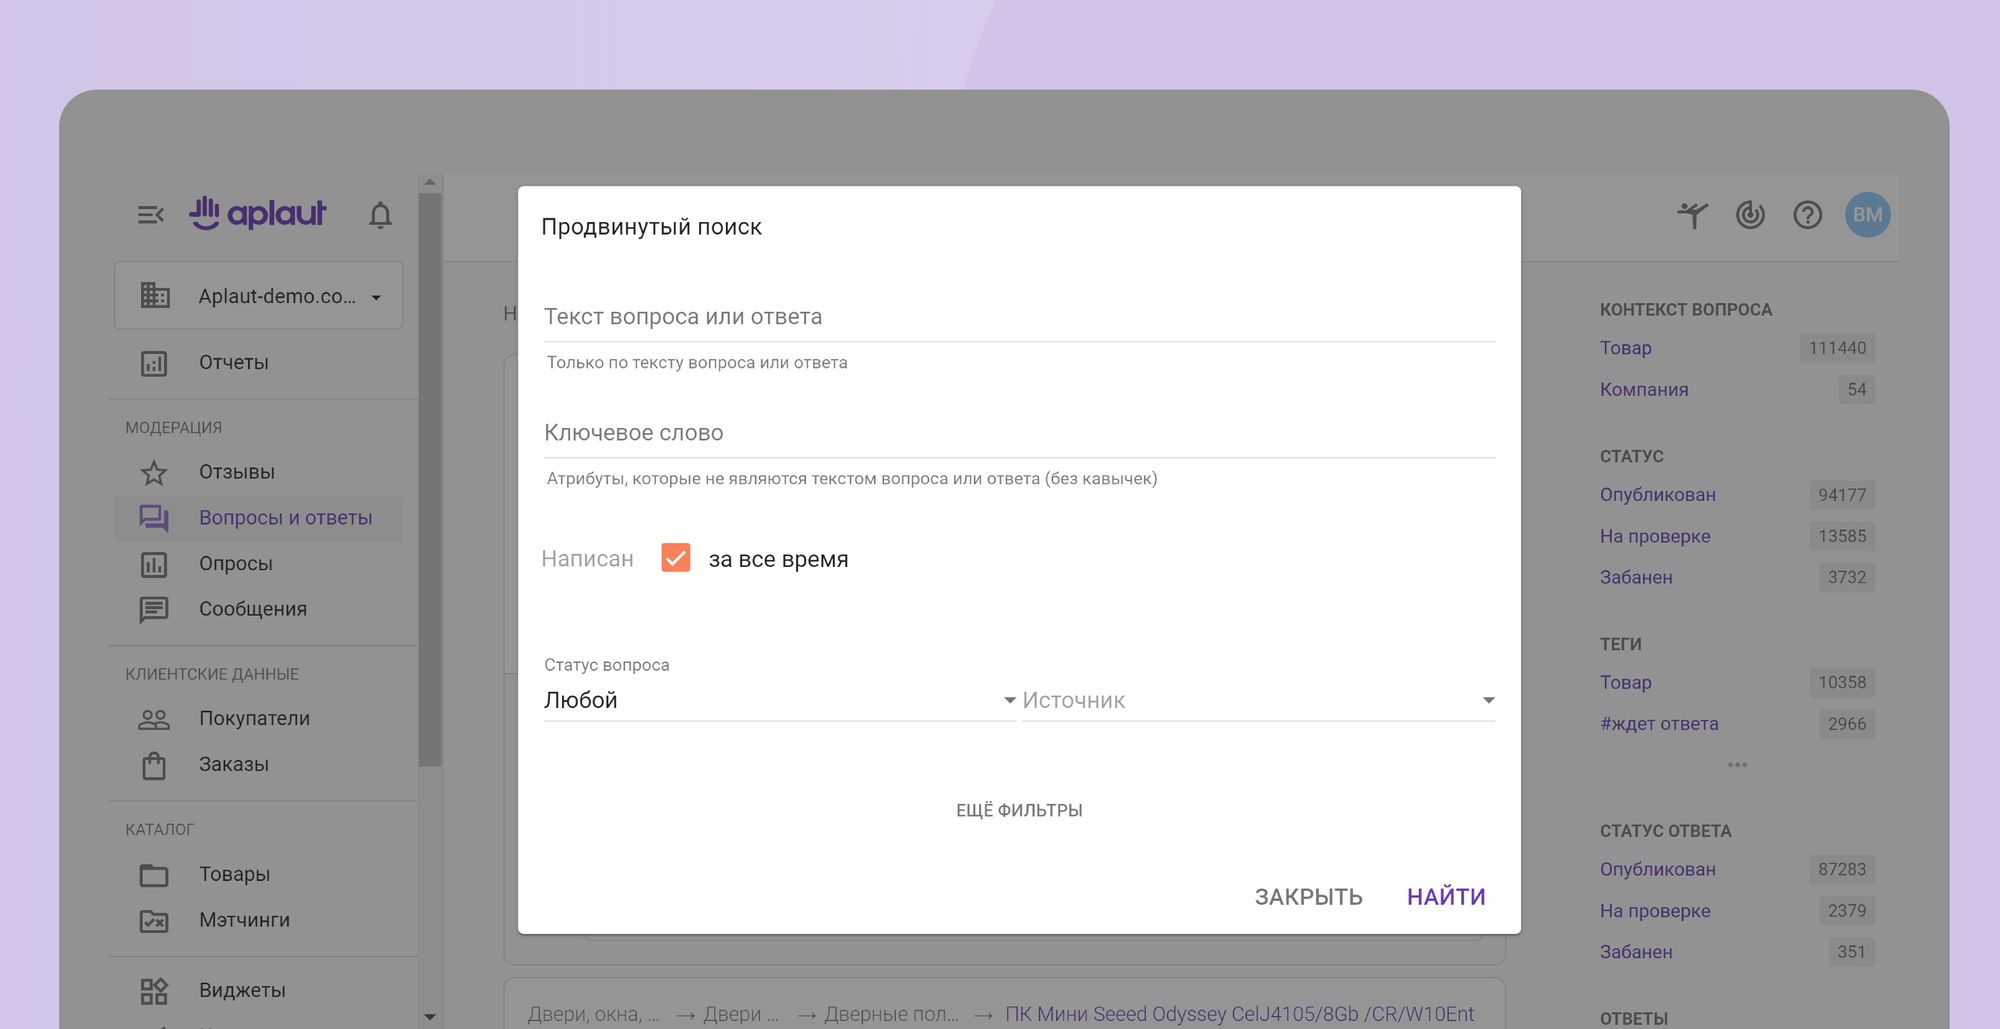This screenshot has width=2000, height=1029.
Task: Click the help question mark icon
Action: click(1807, 215)
